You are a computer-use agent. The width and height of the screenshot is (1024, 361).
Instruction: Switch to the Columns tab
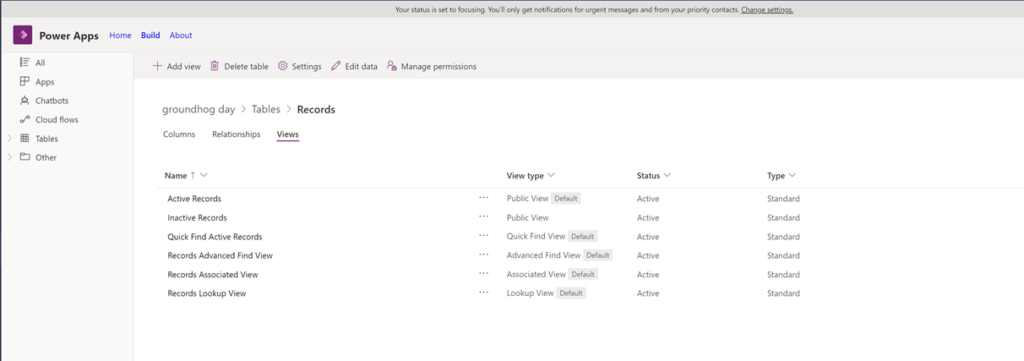pyautogui.click(x=179, y=134)
